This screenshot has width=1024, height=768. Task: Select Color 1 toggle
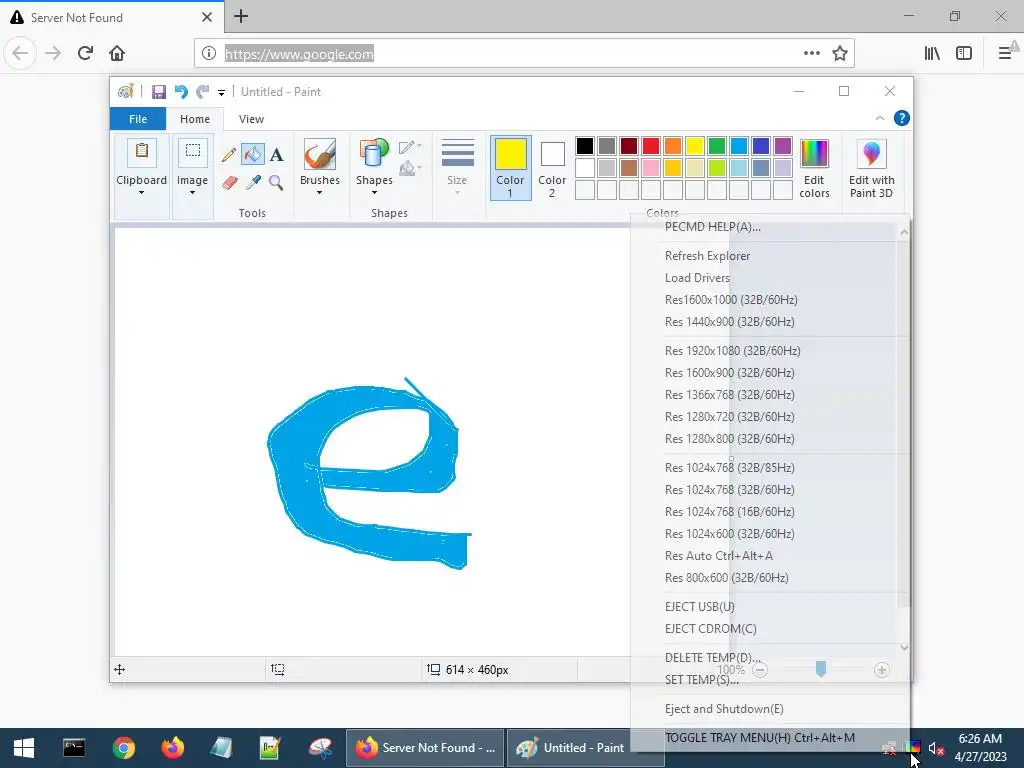pos(510,167)
